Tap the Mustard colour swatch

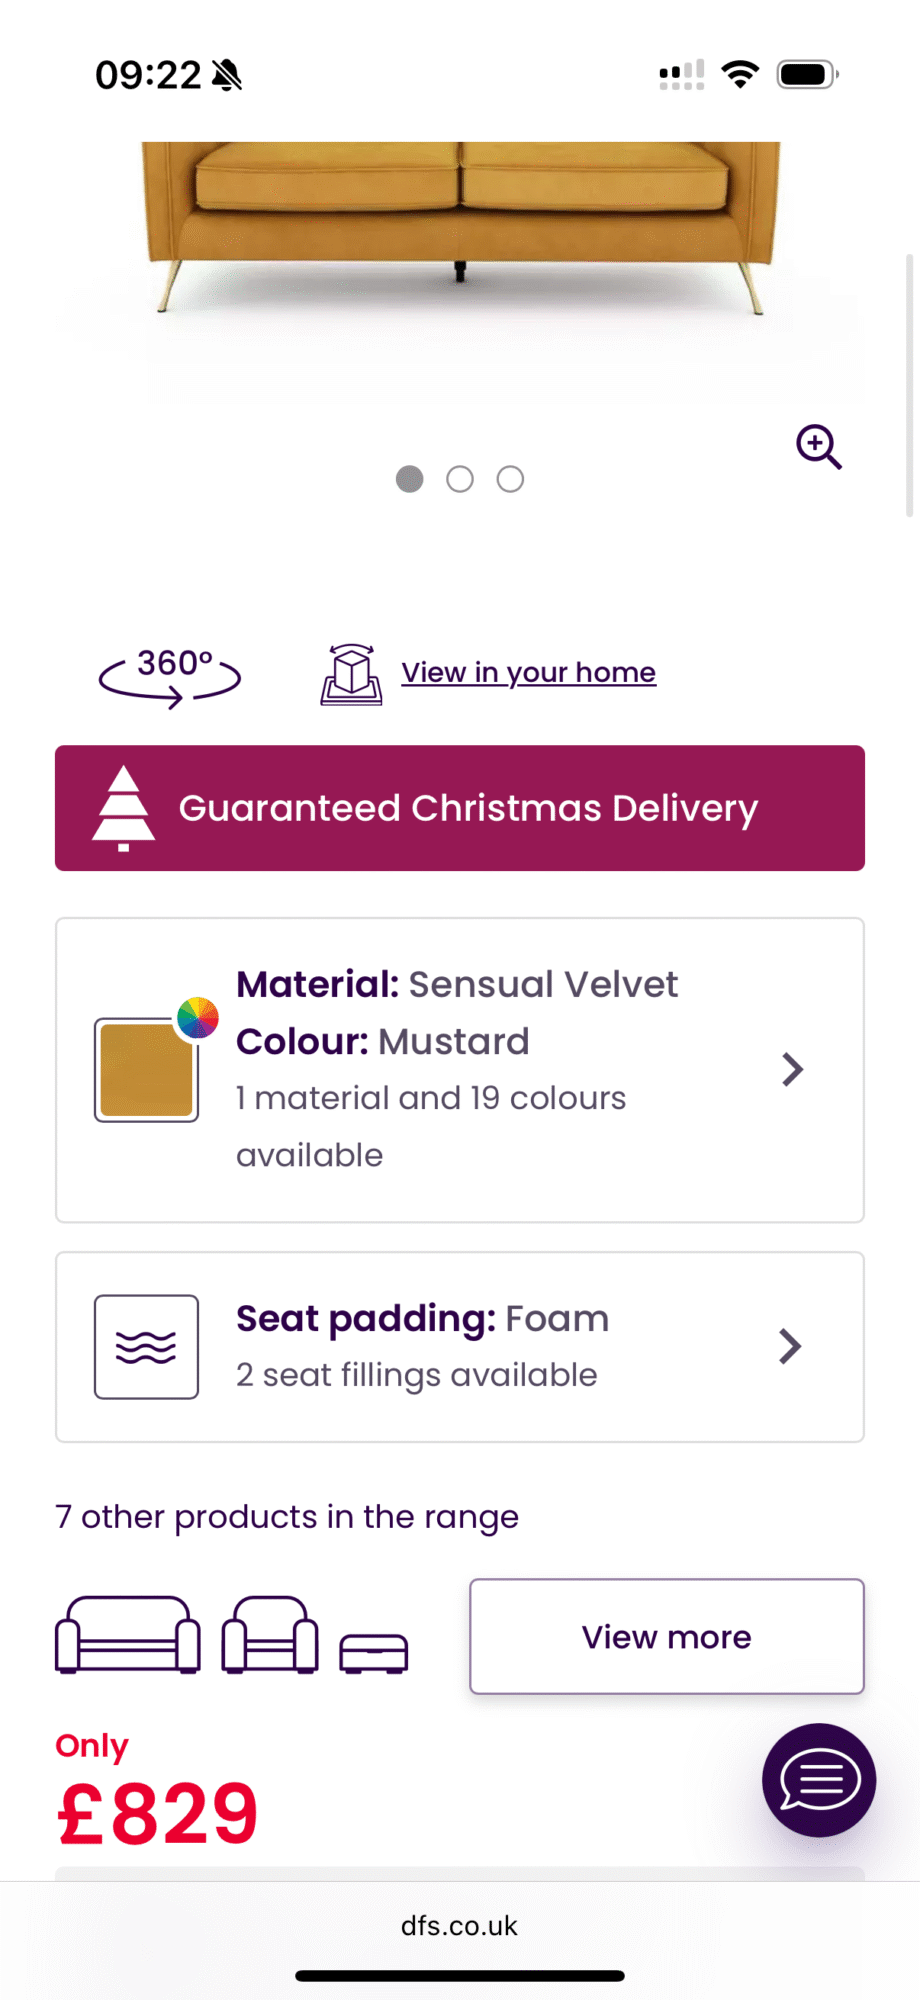145,1071
